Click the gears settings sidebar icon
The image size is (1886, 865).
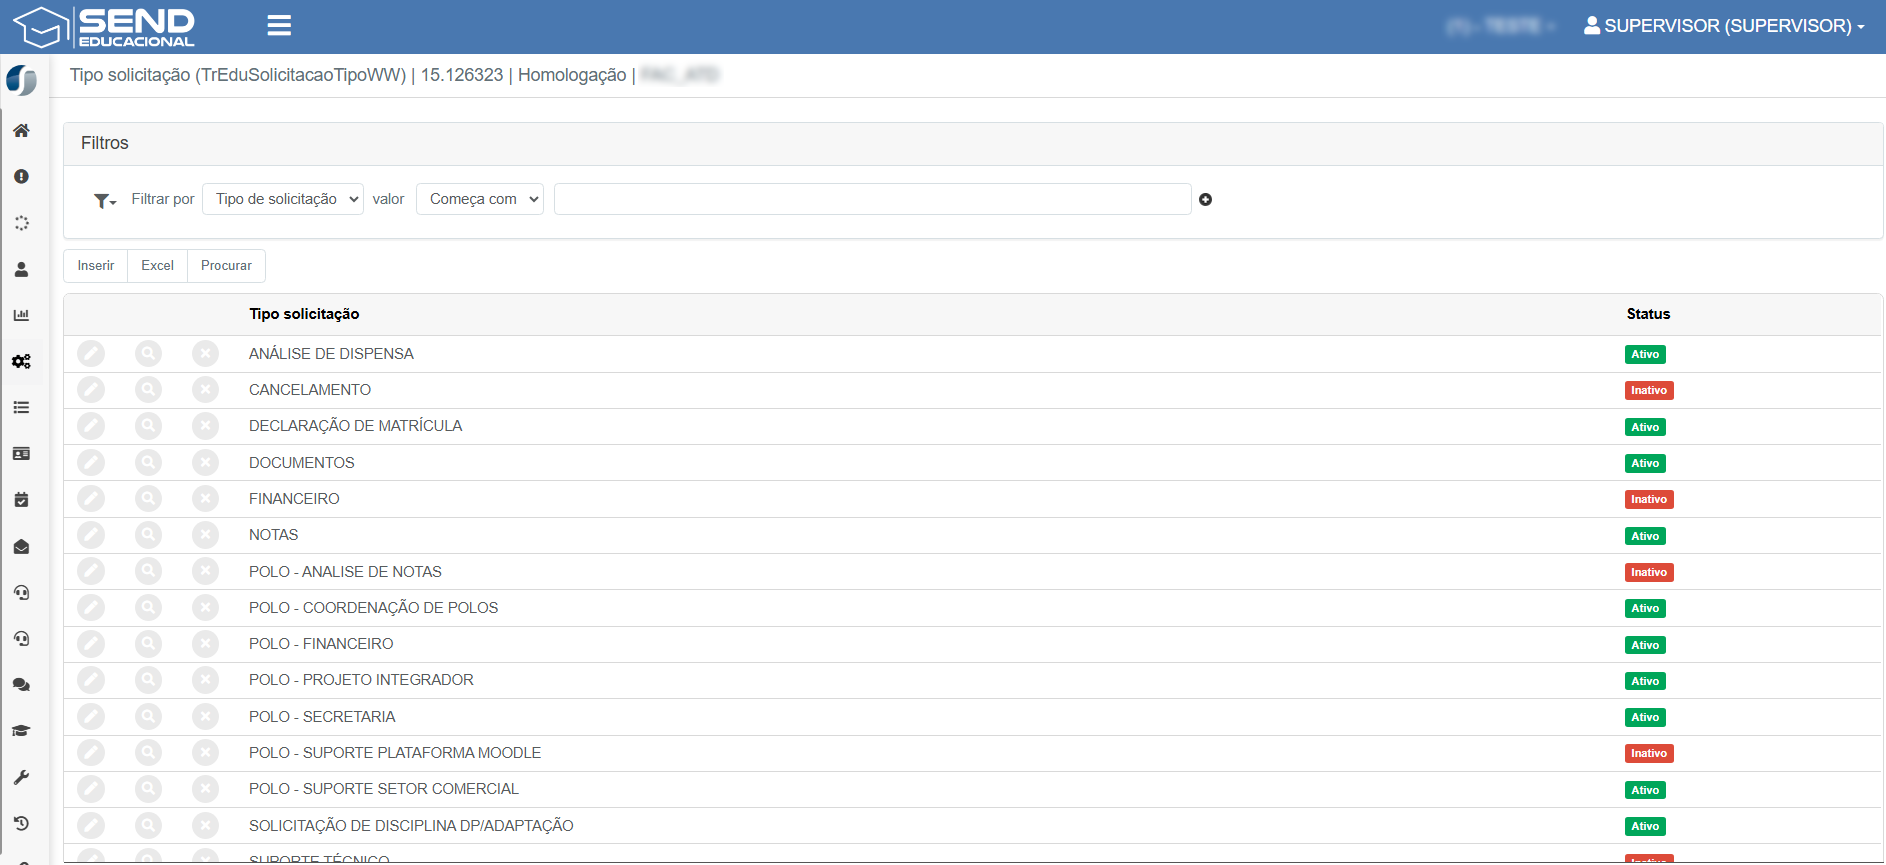point(21,361)
